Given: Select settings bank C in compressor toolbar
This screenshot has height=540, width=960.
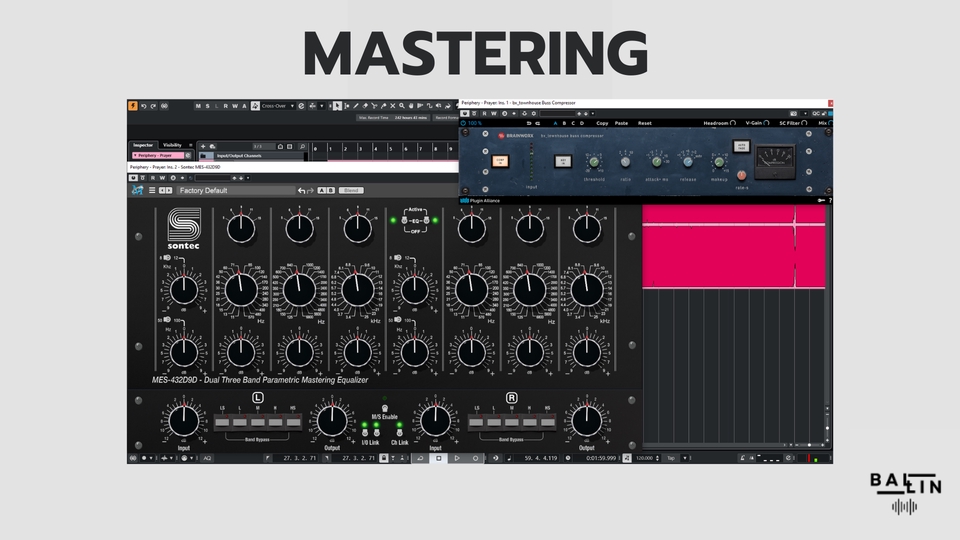Looking at the screenshot, I should click(x=573, y=123).
